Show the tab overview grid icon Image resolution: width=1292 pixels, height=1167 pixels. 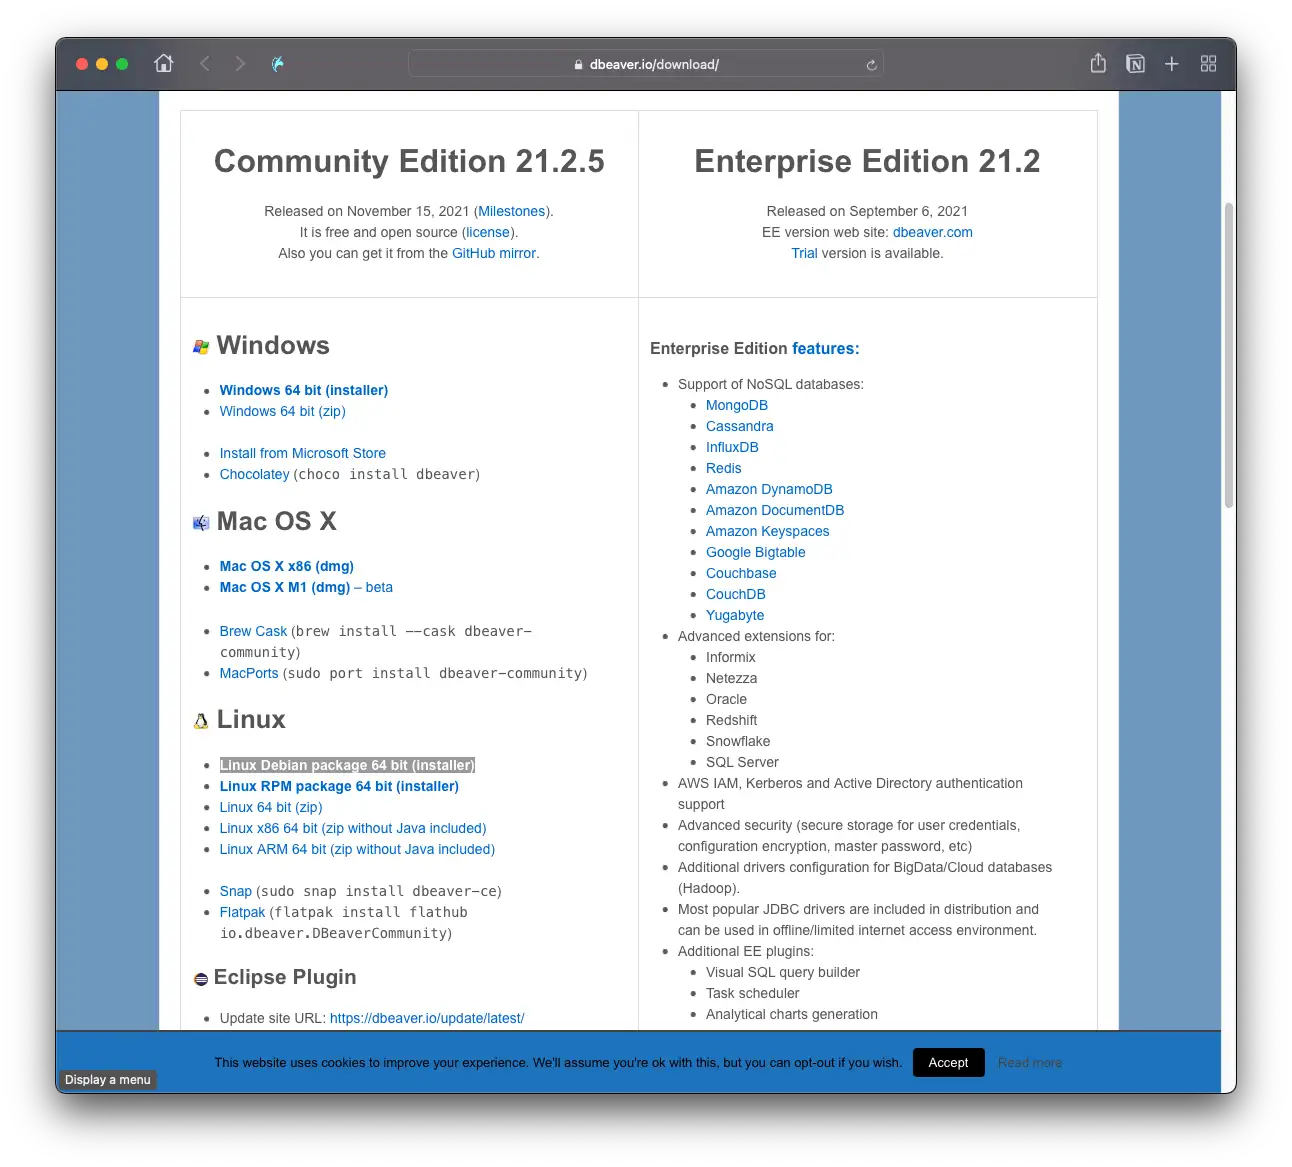click(x=1208, y=64)
